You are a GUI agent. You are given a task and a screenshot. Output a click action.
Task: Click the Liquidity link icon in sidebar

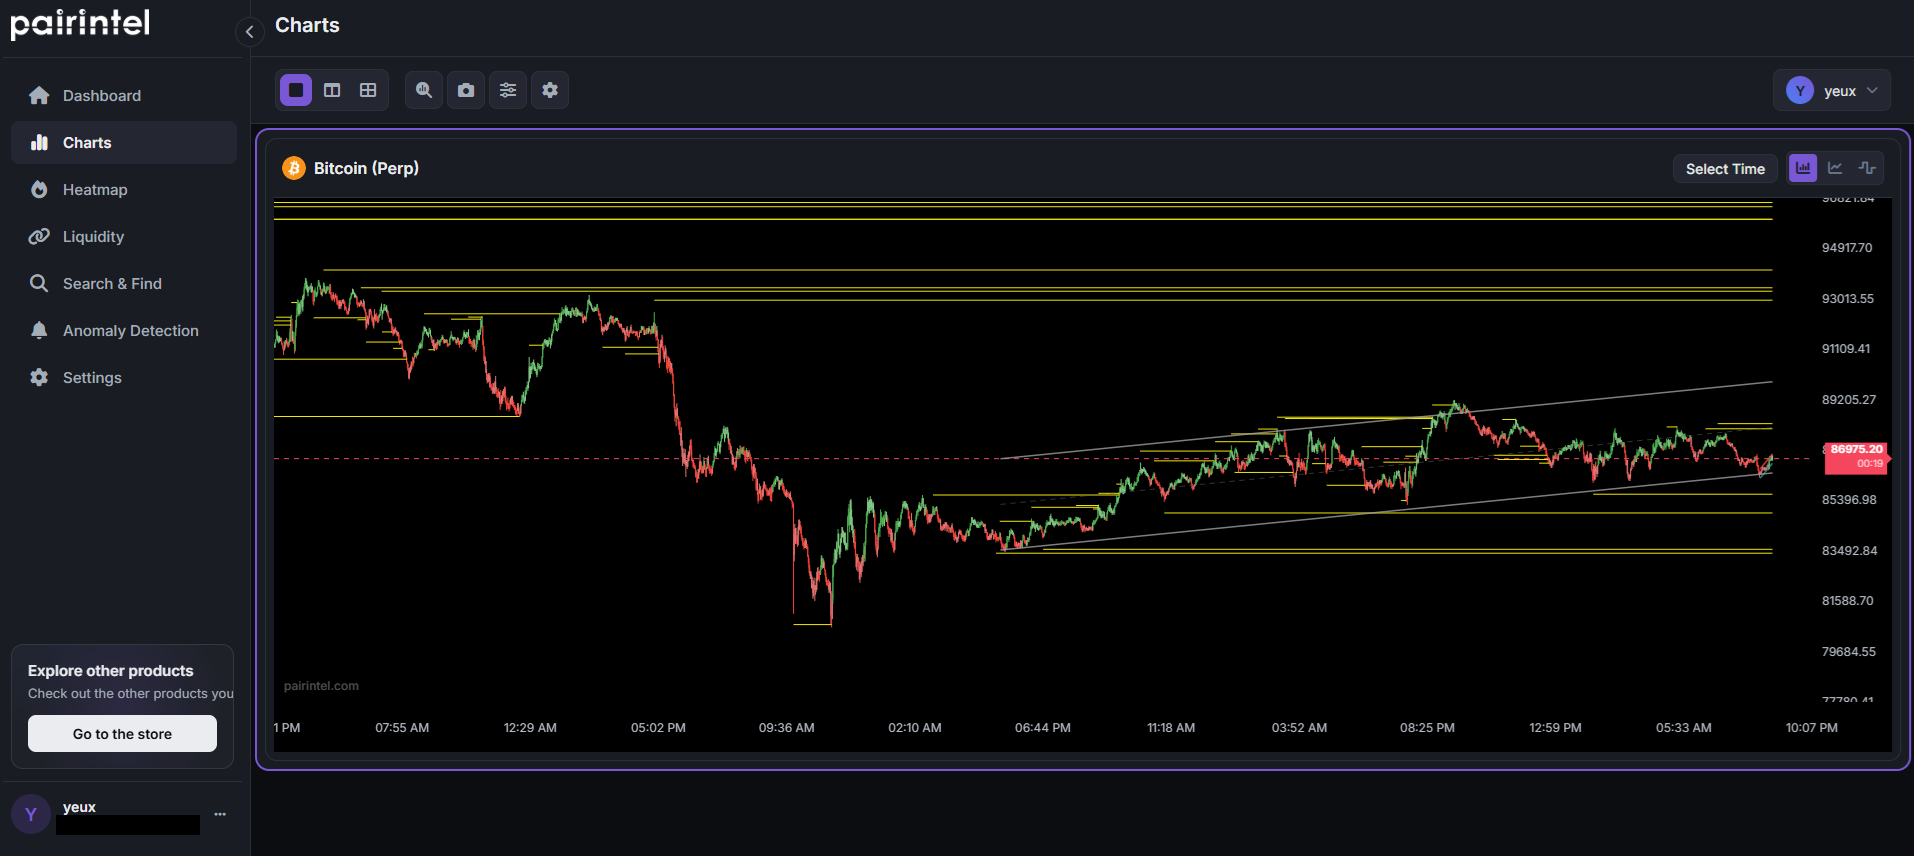pyautogui.click(x=39, y=237)
